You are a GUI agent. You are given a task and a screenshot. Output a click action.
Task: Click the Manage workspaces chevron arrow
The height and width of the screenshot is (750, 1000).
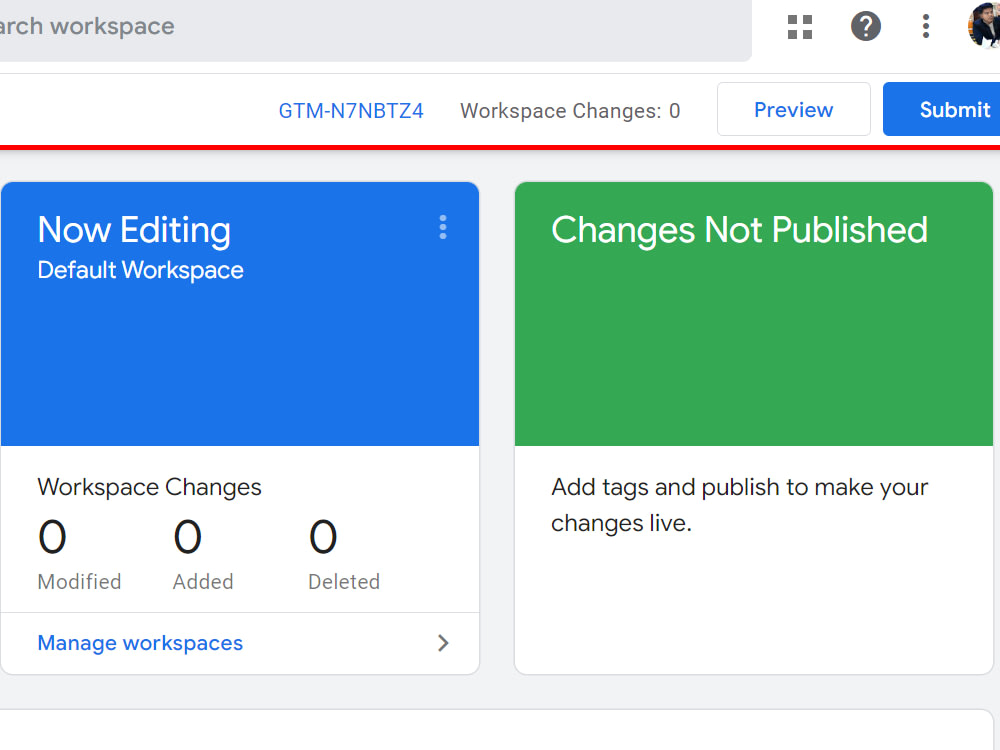pos(443,643)
